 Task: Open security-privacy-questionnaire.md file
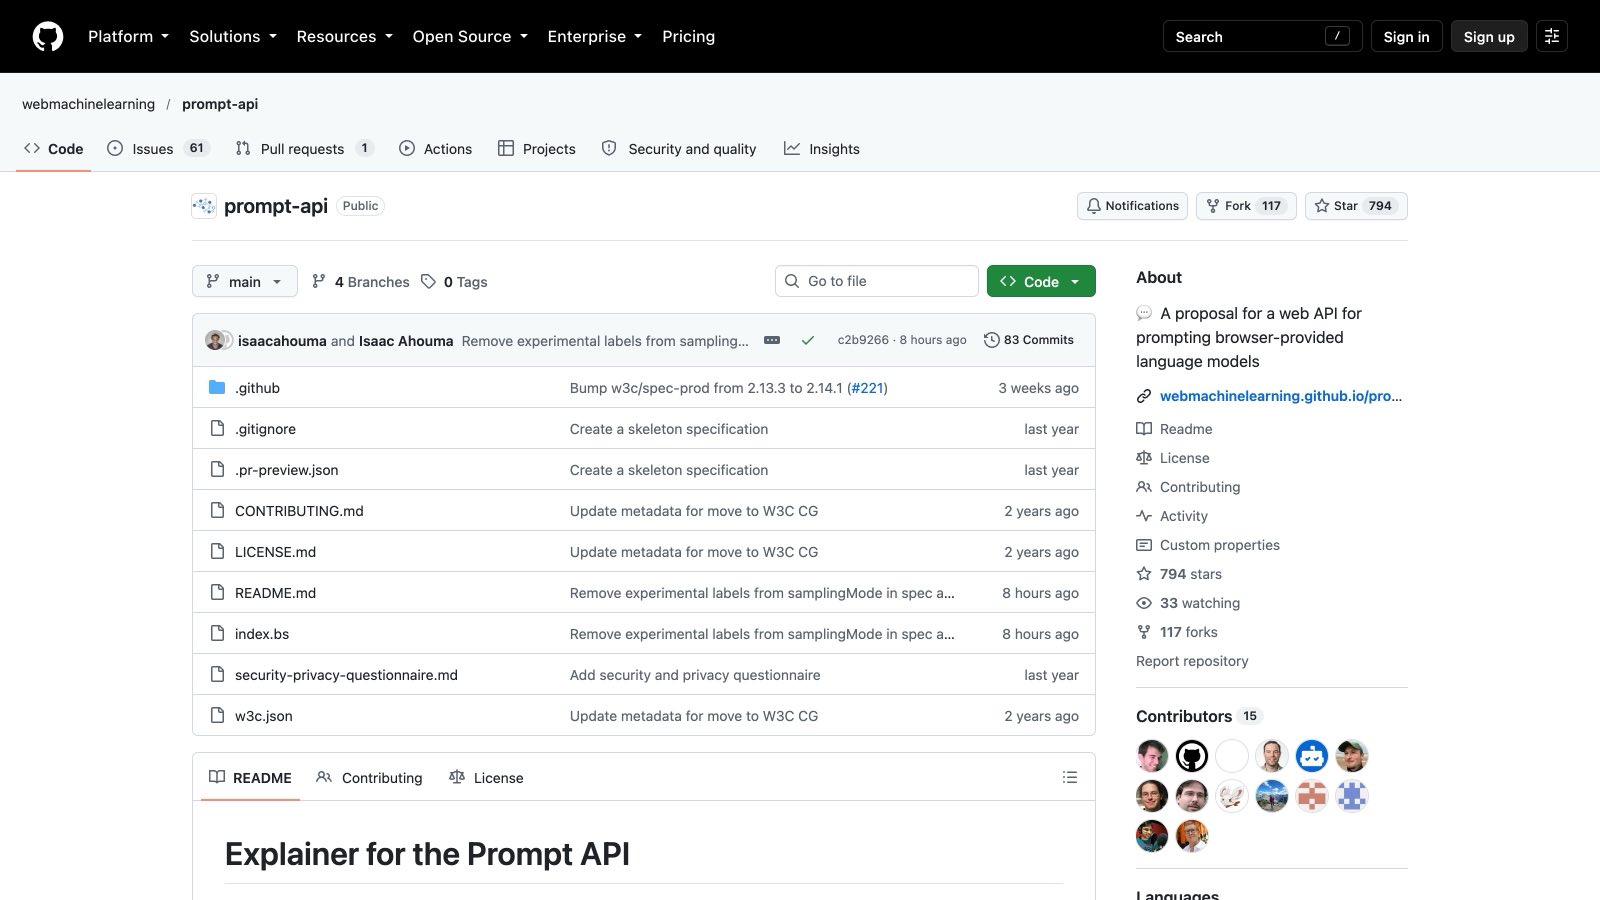point(346,675)
